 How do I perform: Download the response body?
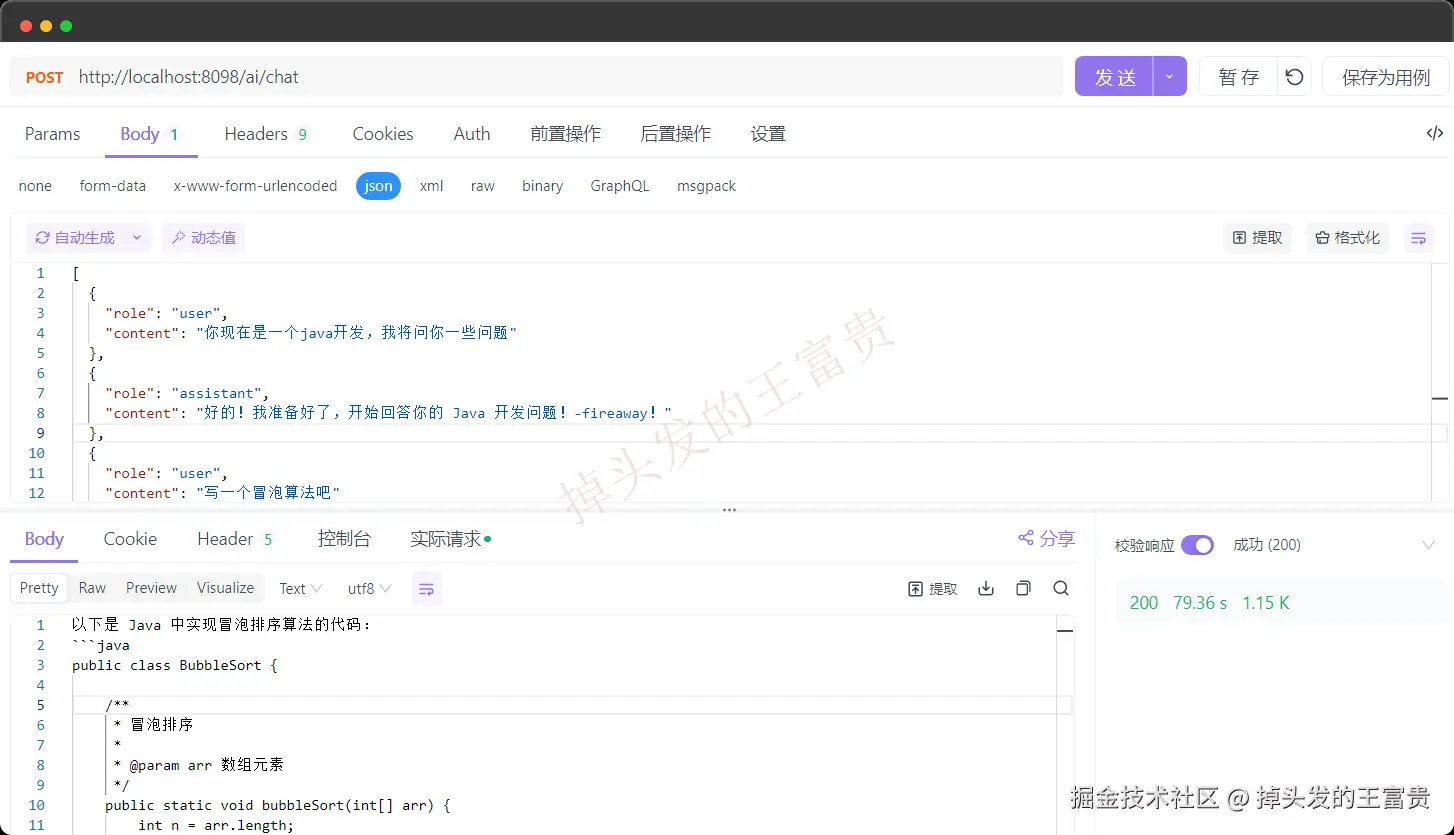(986, 589)
